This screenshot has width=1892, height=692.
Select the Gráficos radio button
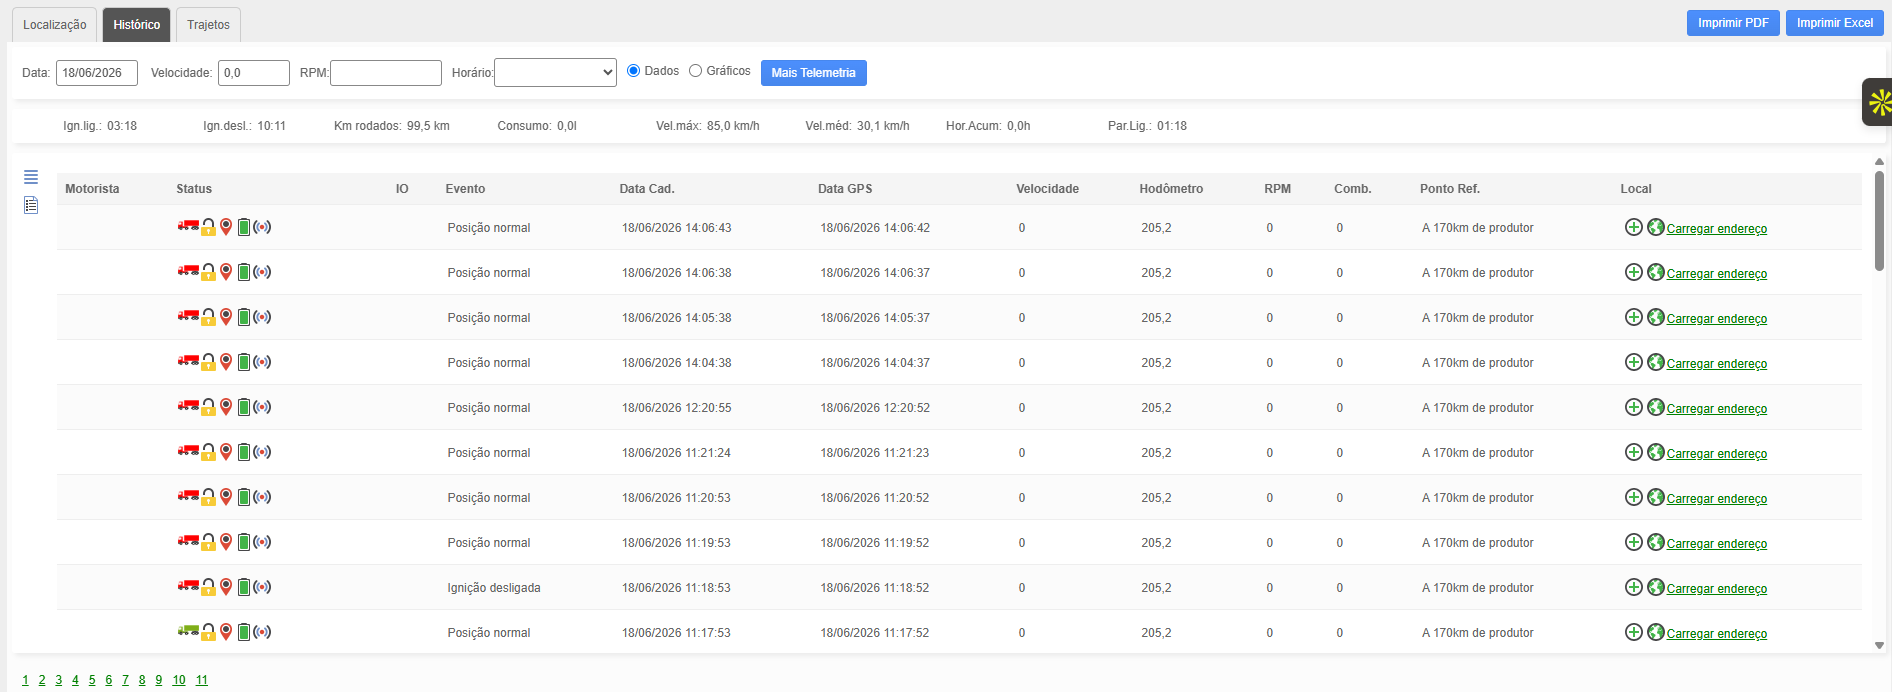pyautogui.click(x=695, y=71)
